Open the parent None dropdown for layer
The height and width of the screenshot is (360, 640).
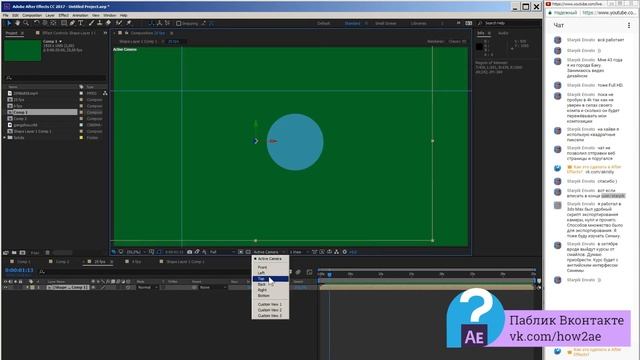[x=213, y=287]
